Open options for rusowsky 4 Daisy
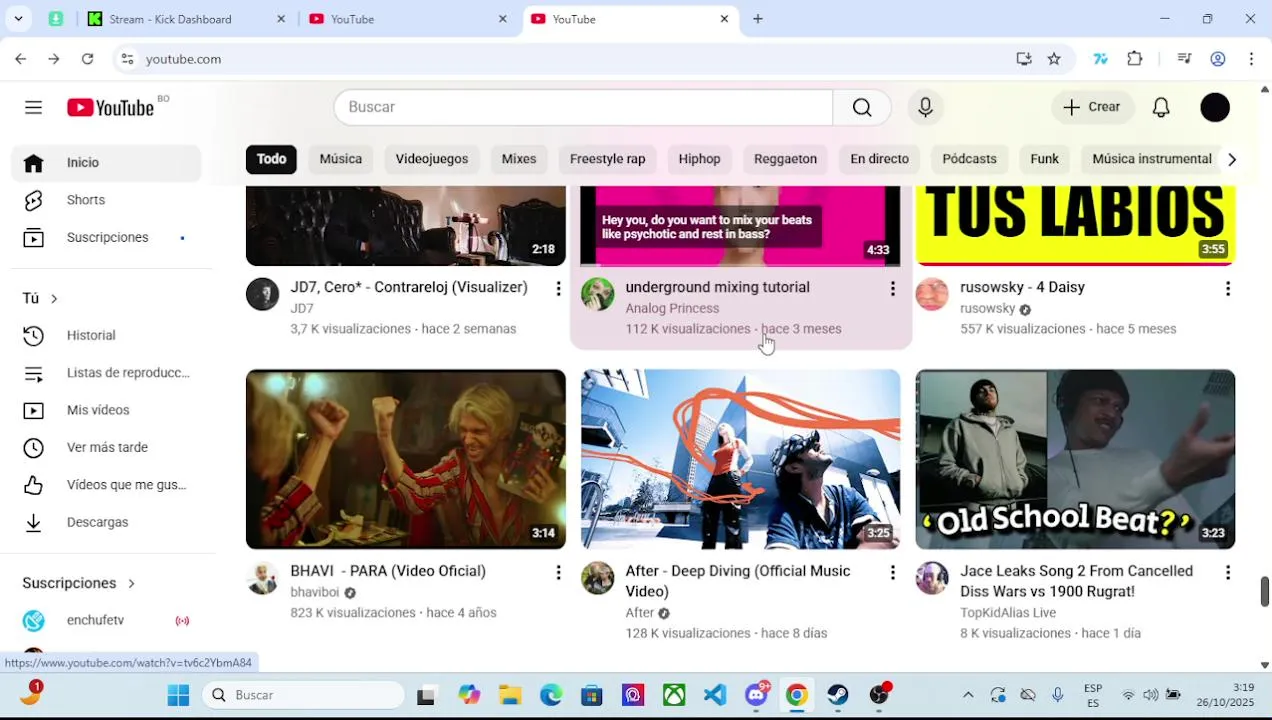This screenshot has width=1272, height=720. pos(1228,289)
